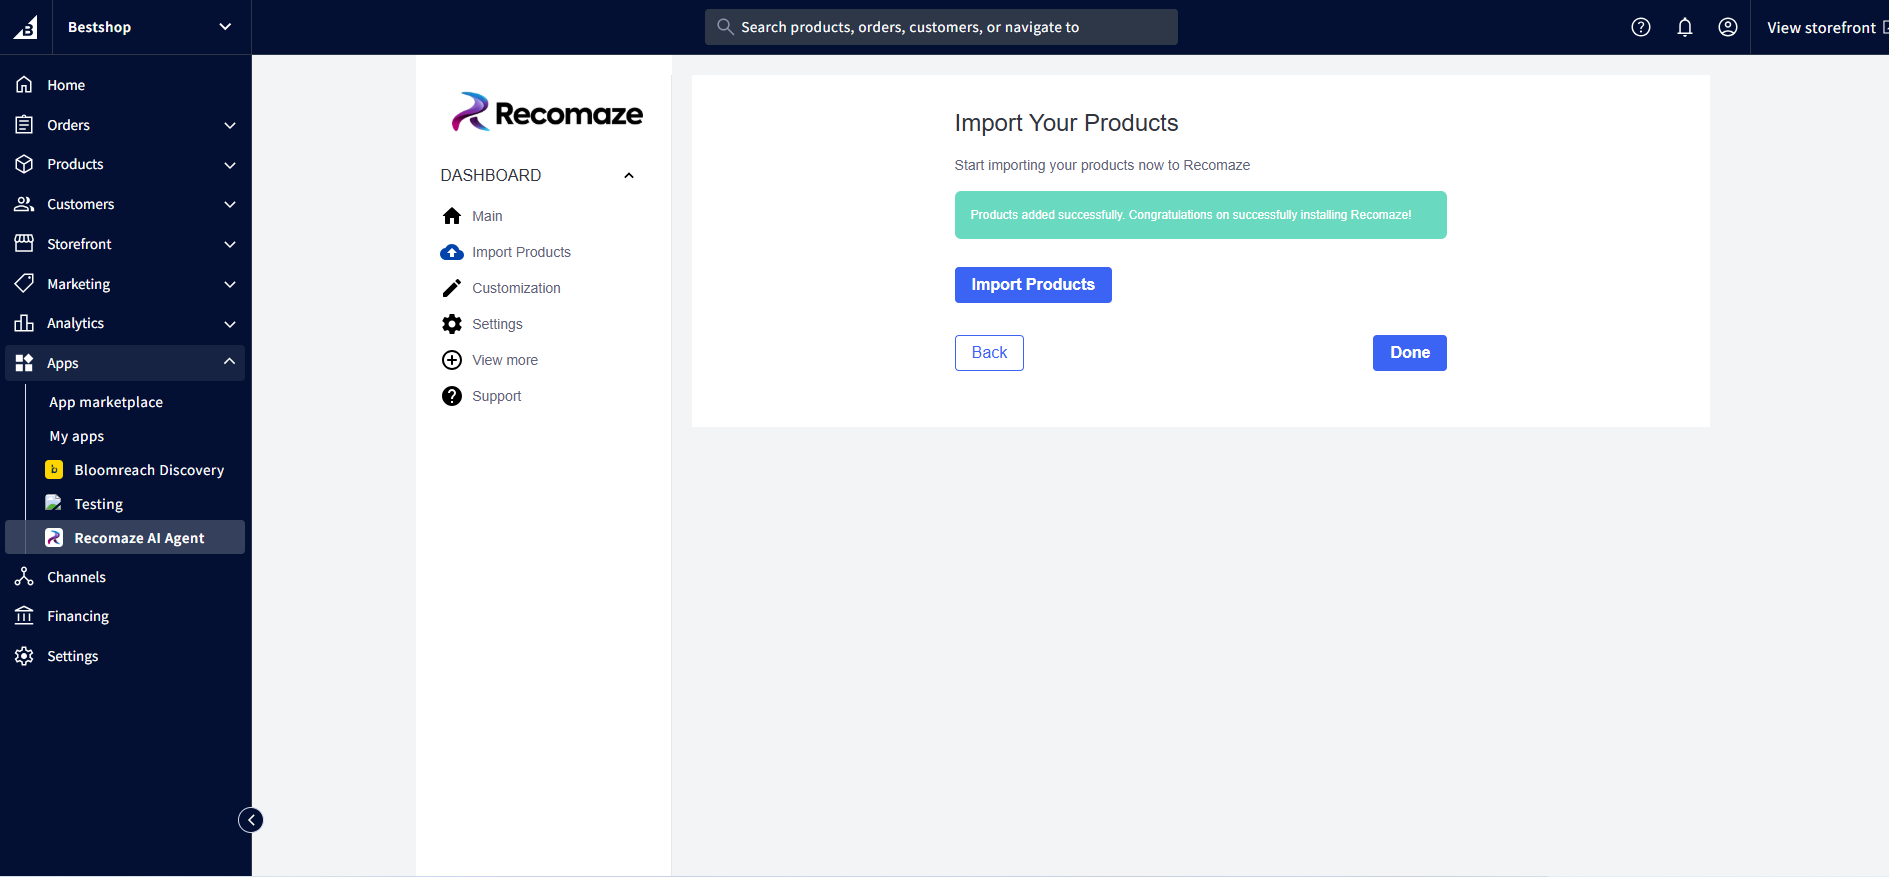
Task: Click the Recomaze AI Agent app icon
Action: coord(54,538)
